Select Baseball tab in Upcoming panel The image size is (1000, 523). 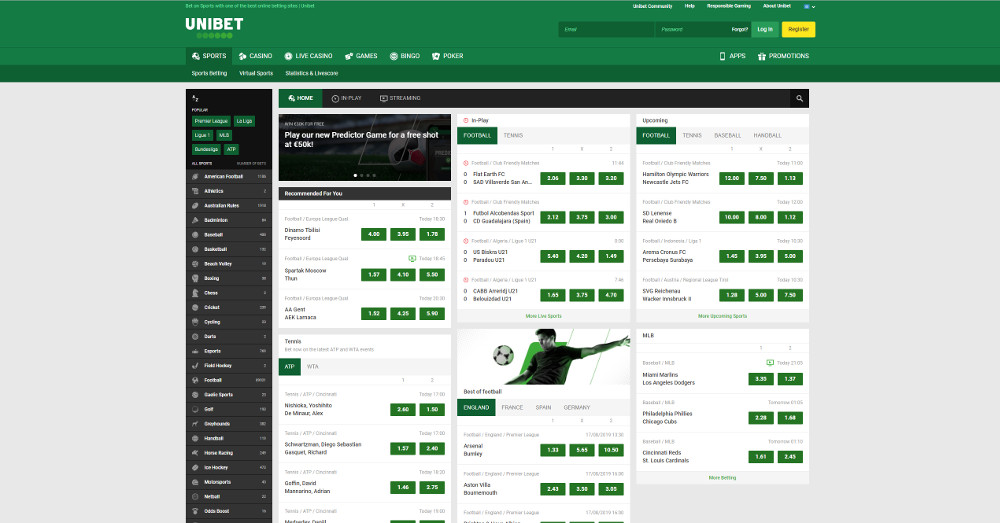coord(727,135)
